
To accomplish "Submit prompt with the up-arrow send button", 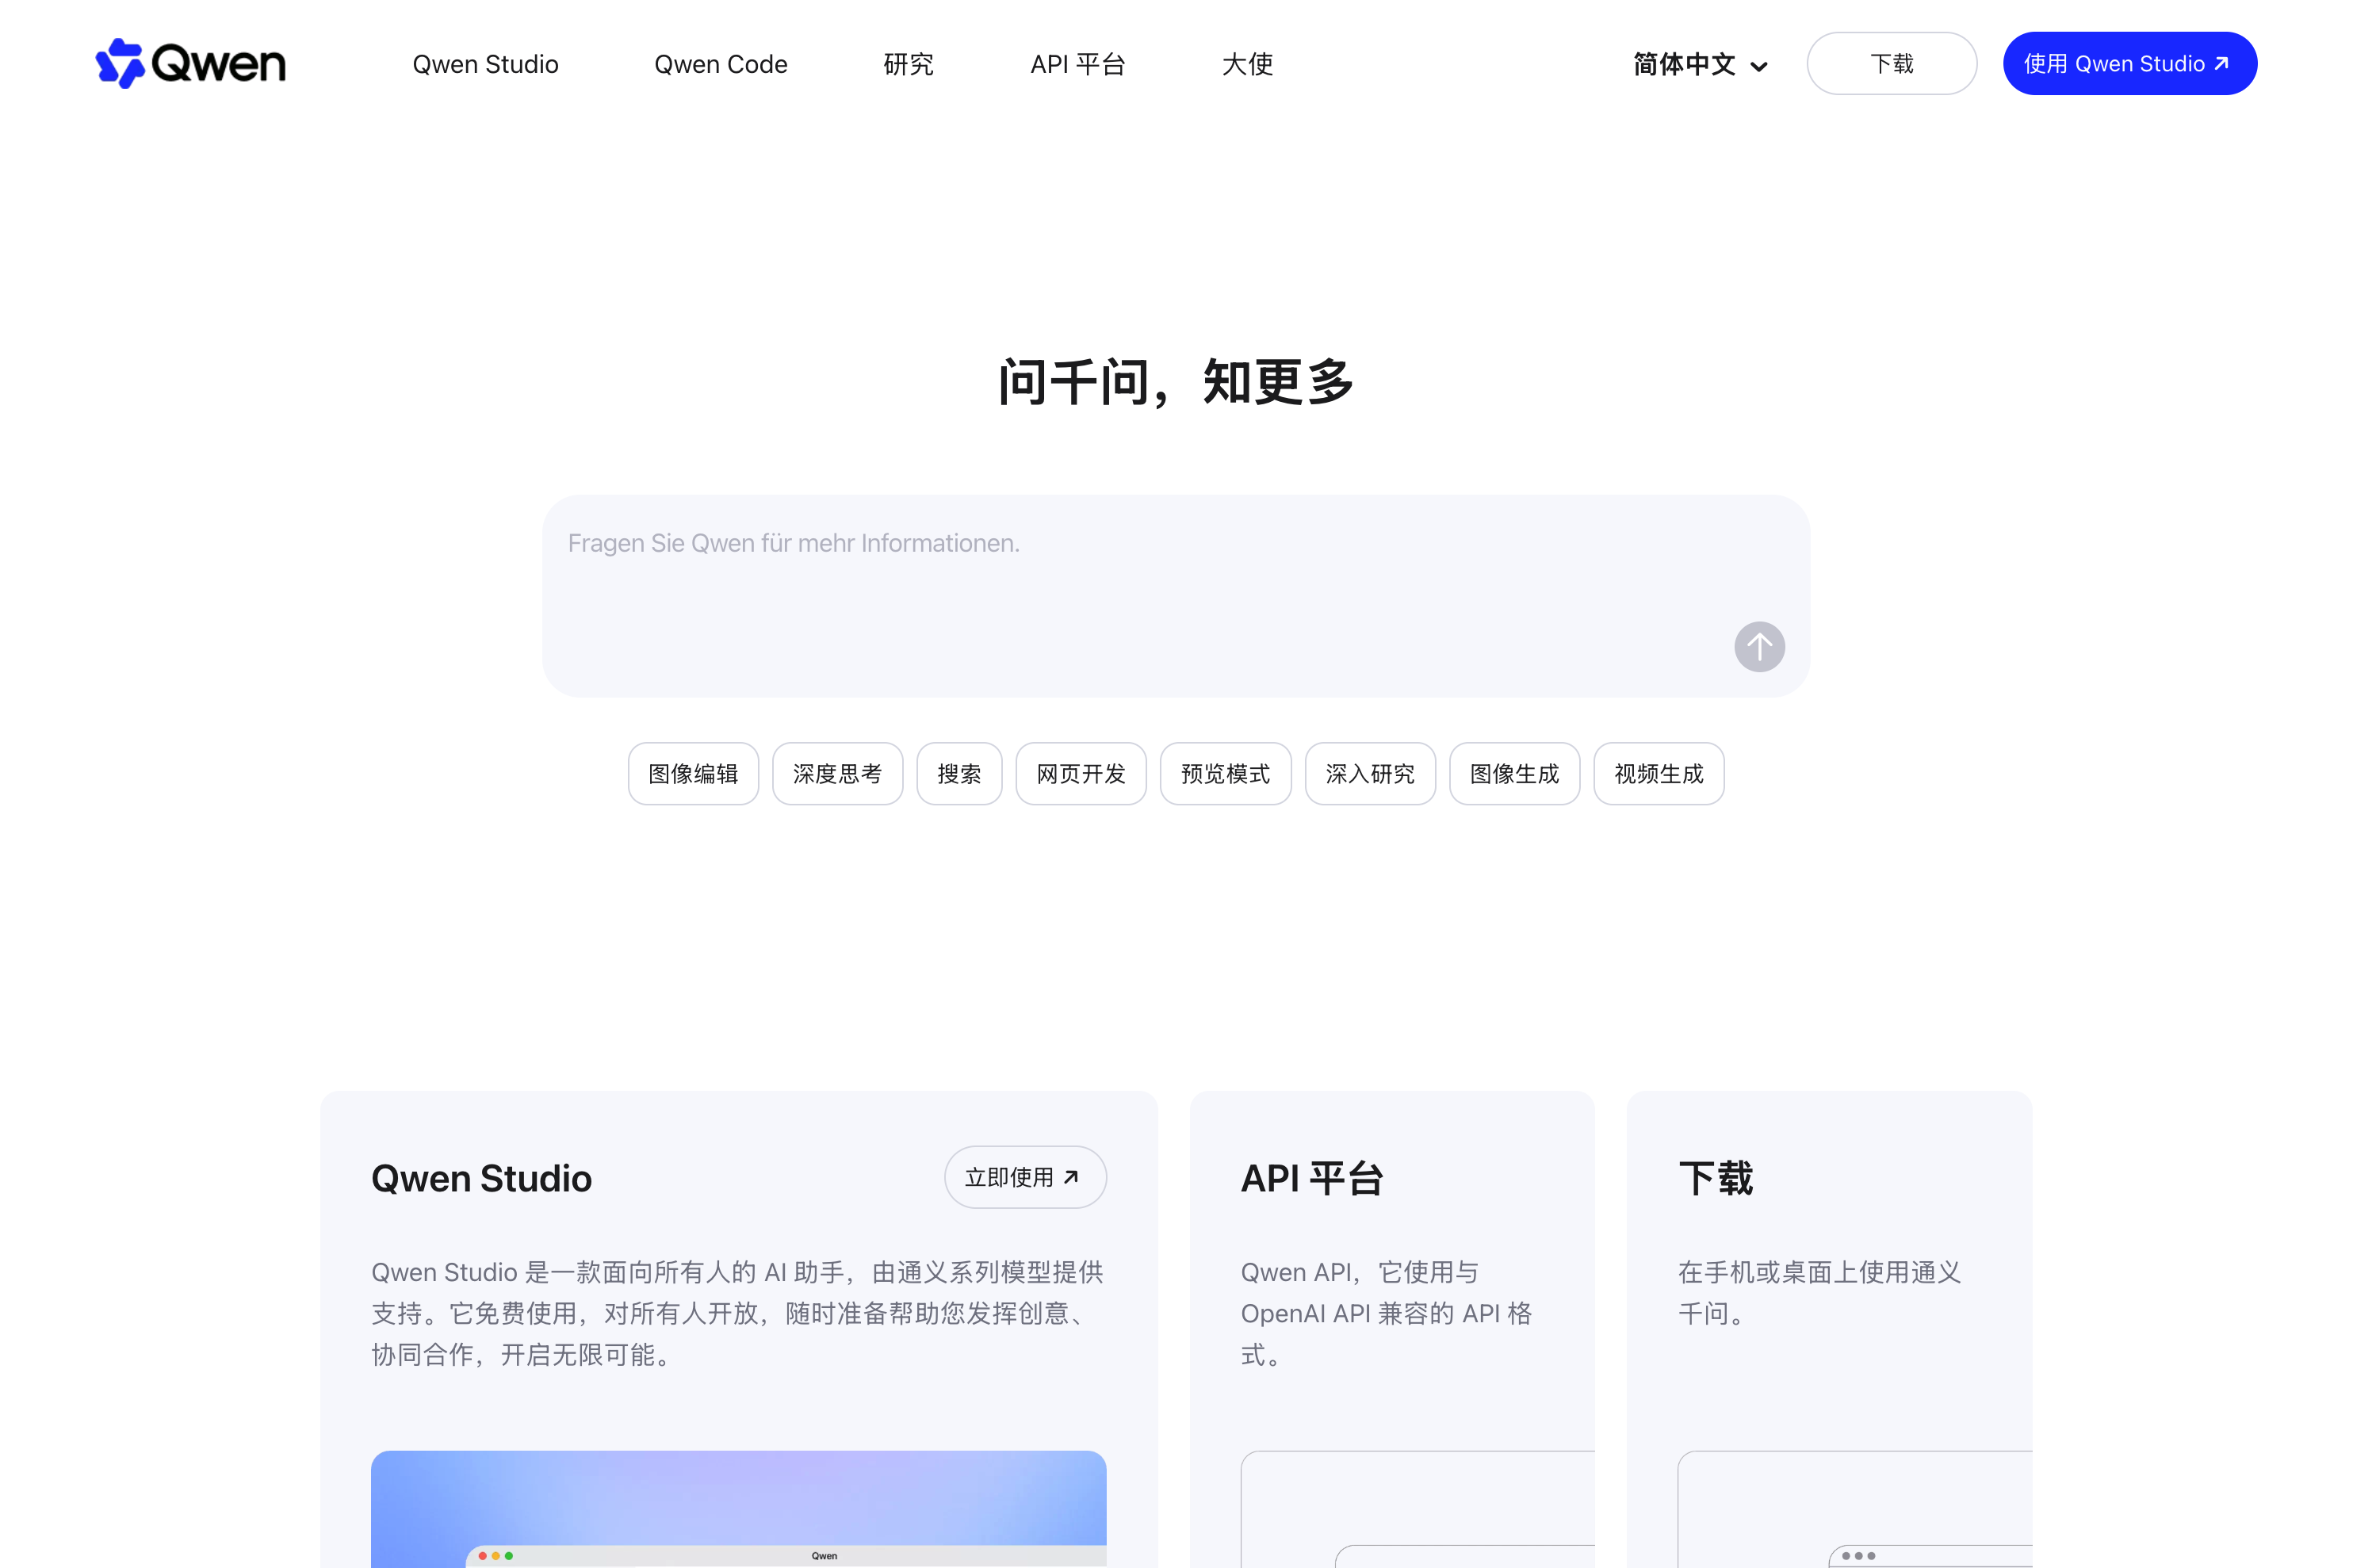I will coord(1758,647).
